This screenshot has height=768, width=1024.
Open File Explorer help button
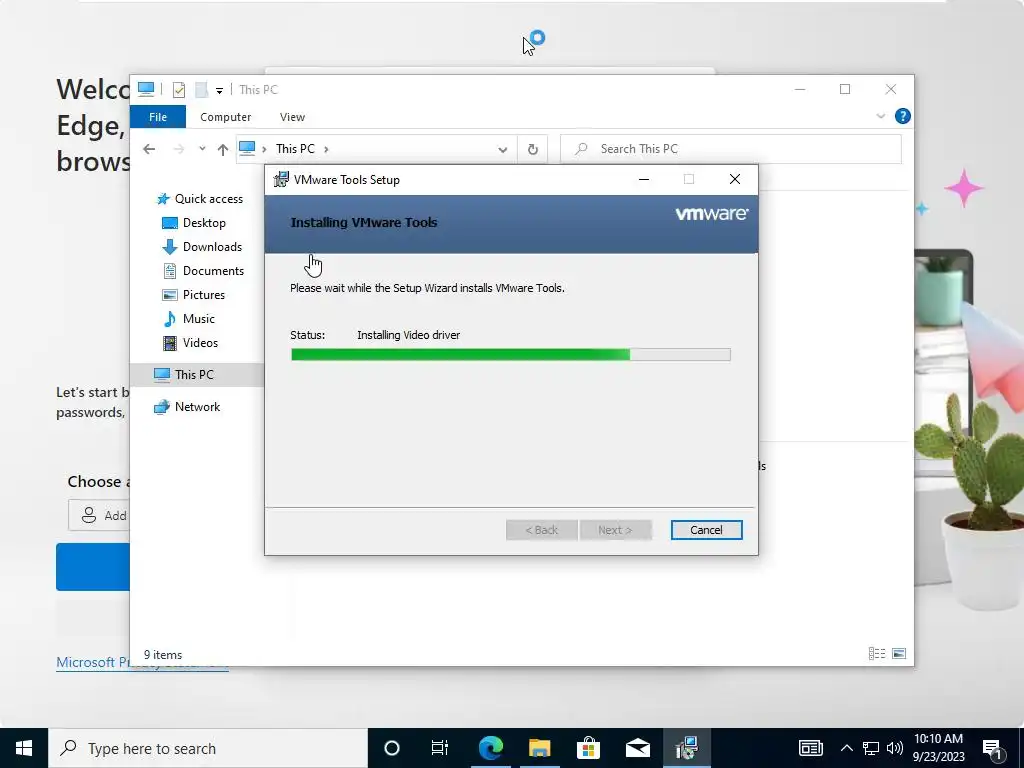[902, 116]
